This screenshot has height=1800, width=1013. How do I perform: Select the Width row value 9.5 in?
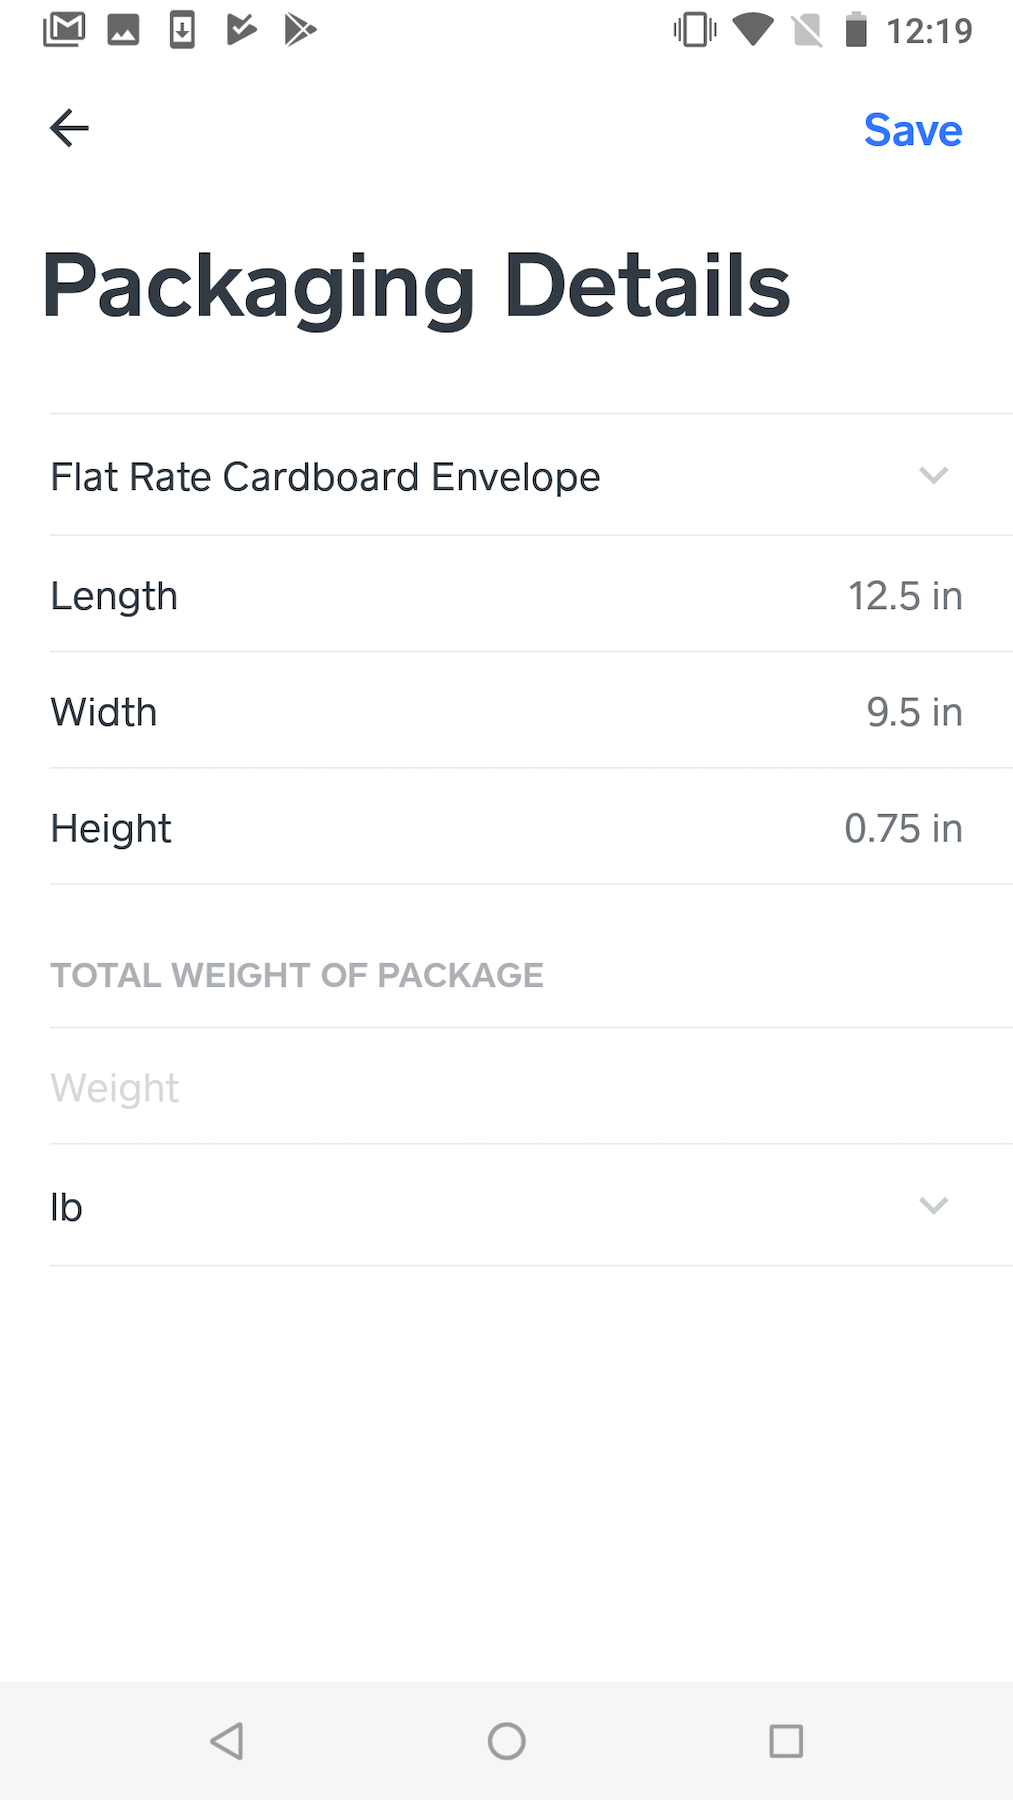[913, 711]
